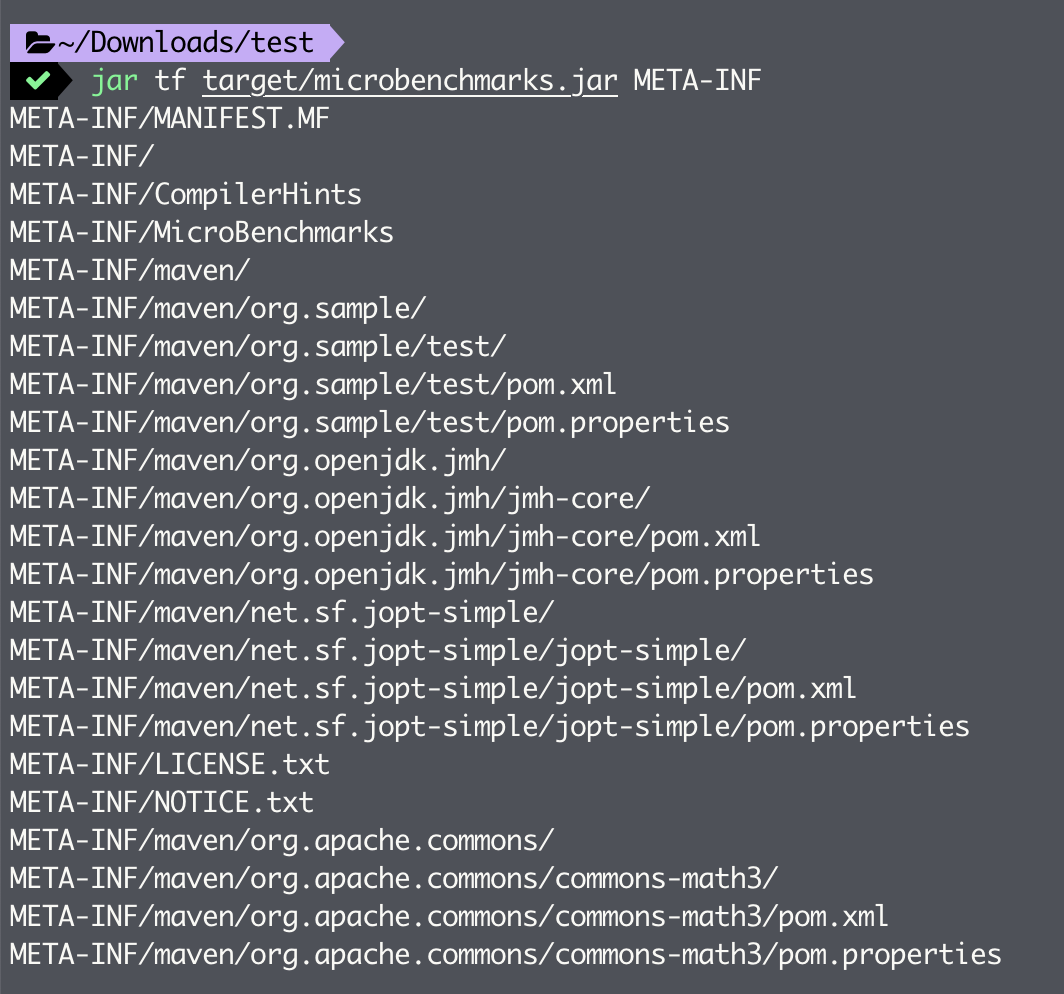1064x994 pixels.
Task: Click org.sample/test/pom.xml entry
Action: pyautogui.click(x=313, y=385)
